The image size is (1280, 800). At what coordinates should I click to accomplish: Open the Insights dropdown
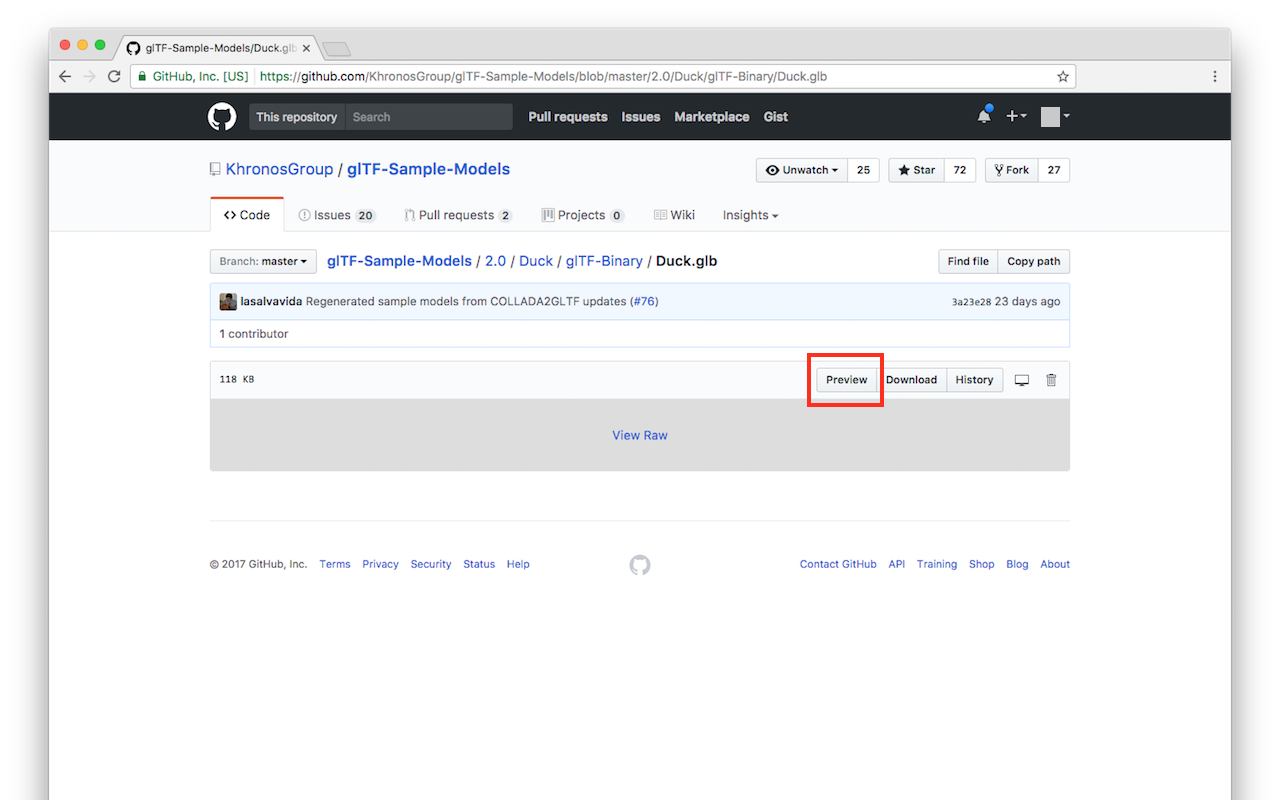[x=749, y=214]
